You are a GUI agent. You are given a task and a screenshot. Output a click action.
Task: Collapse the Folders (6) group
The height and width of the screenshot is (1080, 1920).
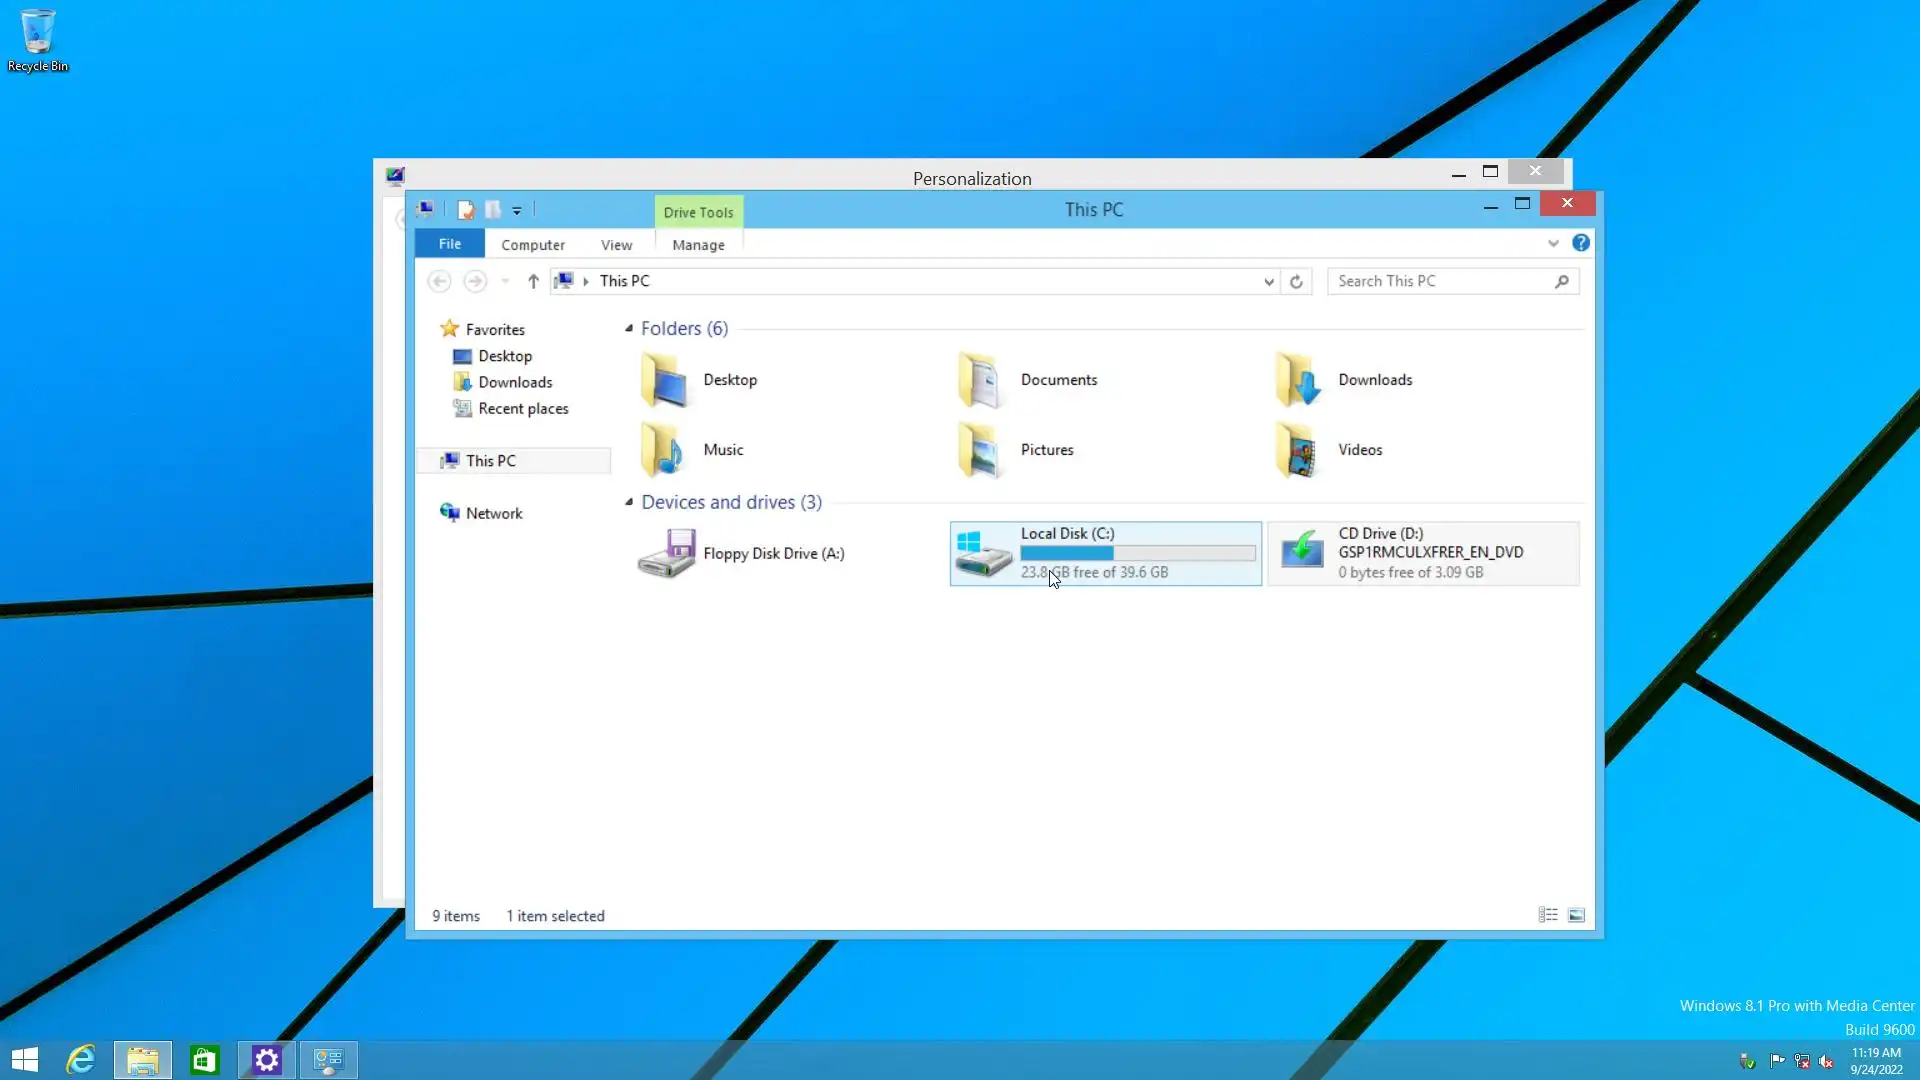(629, 328)
